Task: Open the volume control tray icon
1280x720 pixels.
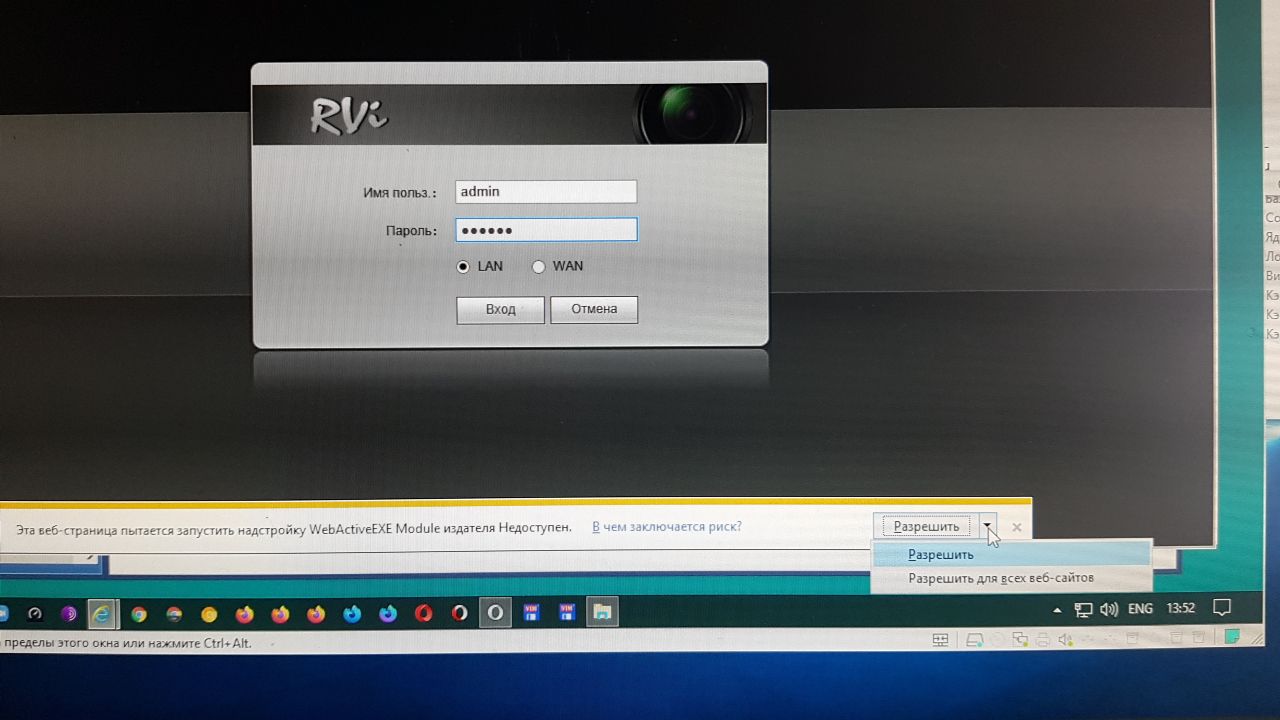Action: pyautogui.click(x=1108, y=609)
